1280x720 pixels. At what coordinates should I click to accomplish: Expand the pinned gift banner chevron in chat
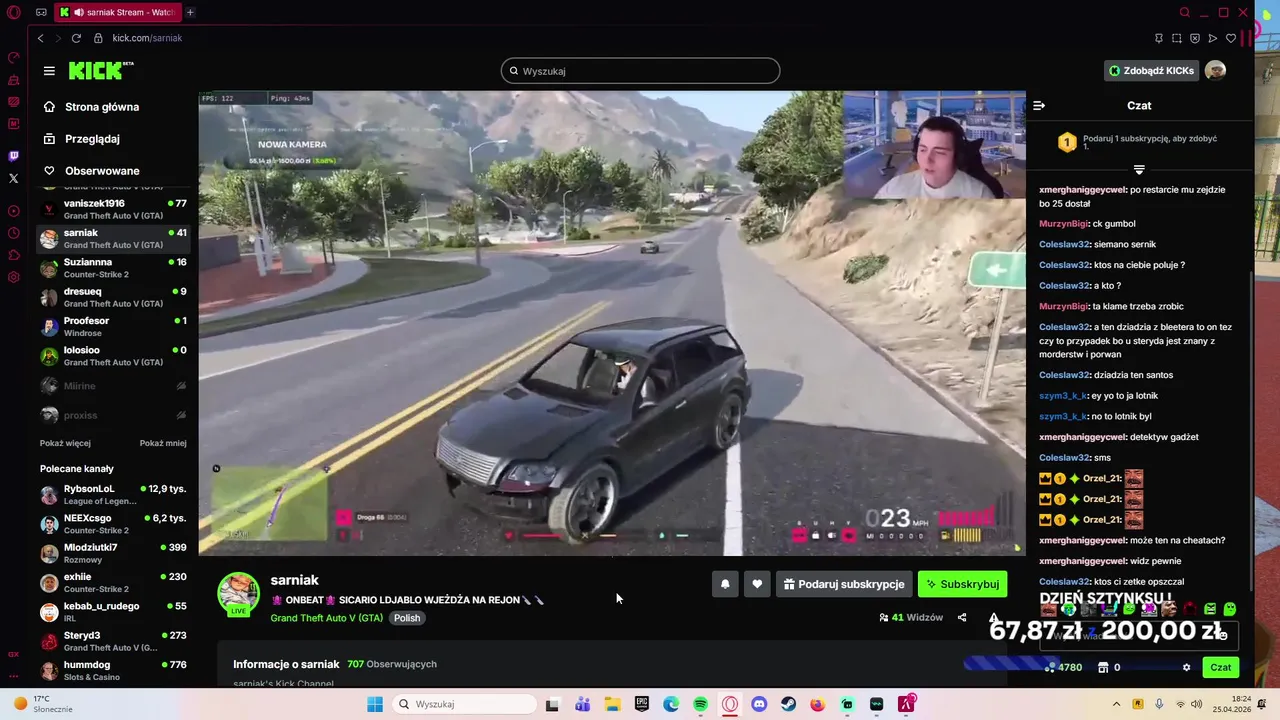pyautogui.click(x=1139, y=169)
